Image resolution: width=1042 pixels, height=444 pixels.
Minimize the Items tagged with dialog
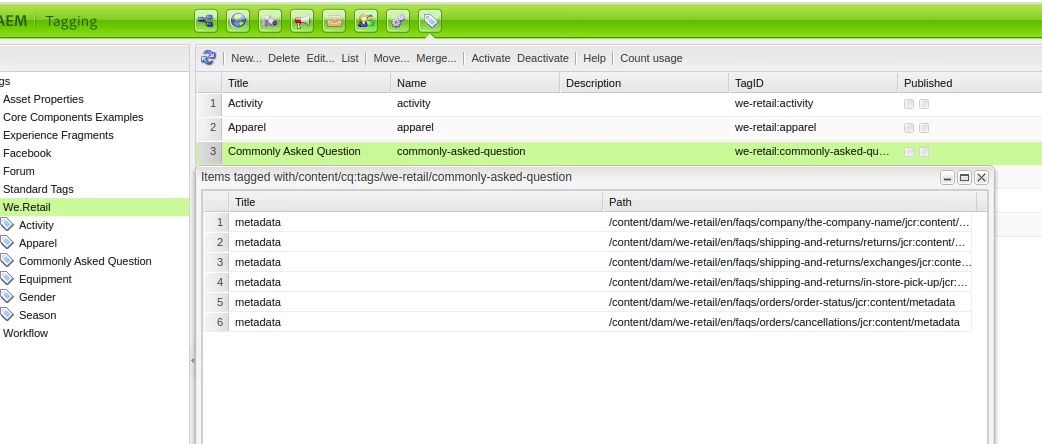[948, 177]
